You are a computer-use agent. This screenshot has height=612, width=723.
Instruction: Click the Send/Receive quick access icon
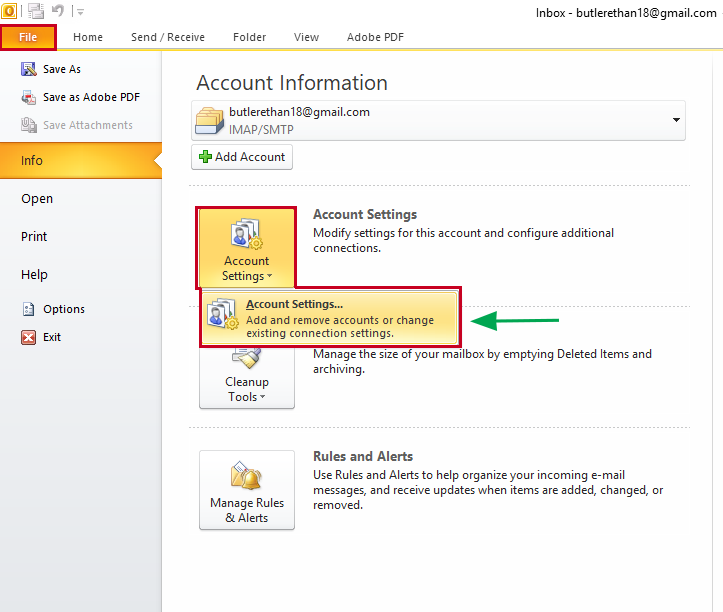(x=36, y=11)
